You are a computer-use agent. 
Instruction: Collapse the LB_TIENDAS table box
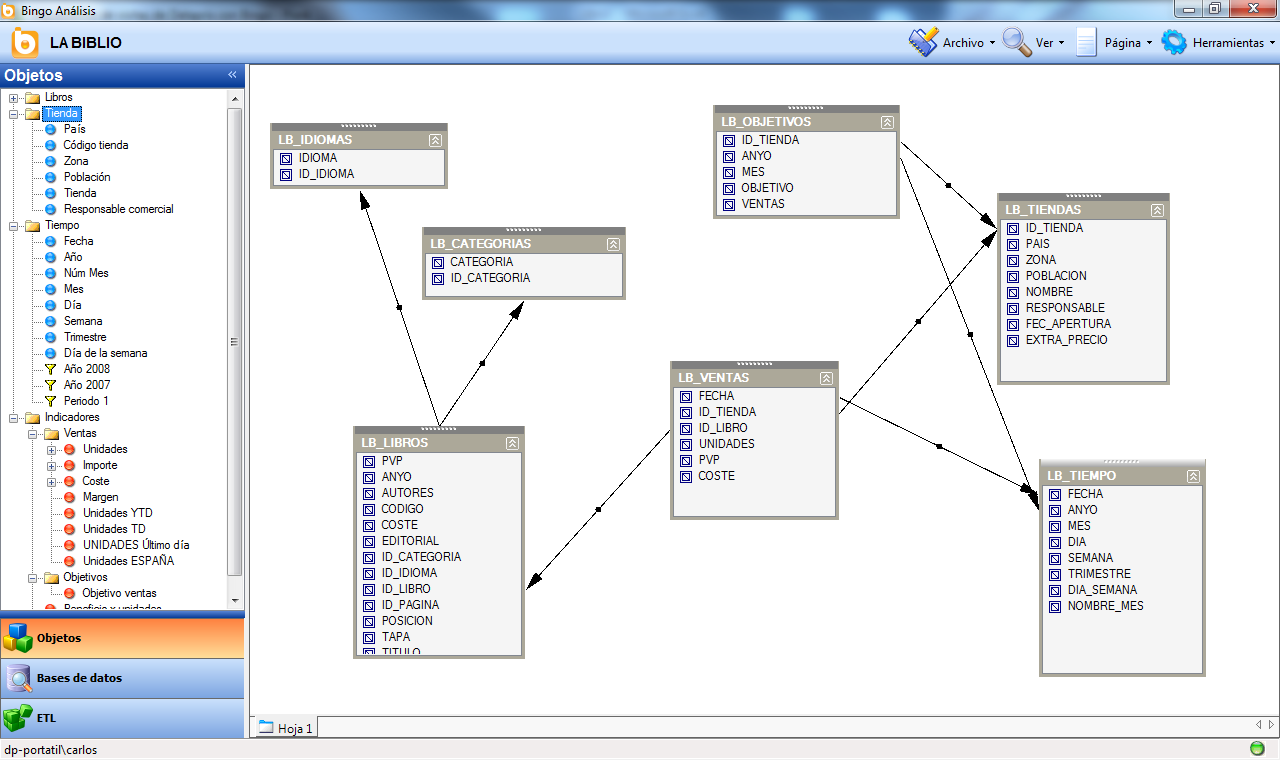click(x=1157, y=210)
